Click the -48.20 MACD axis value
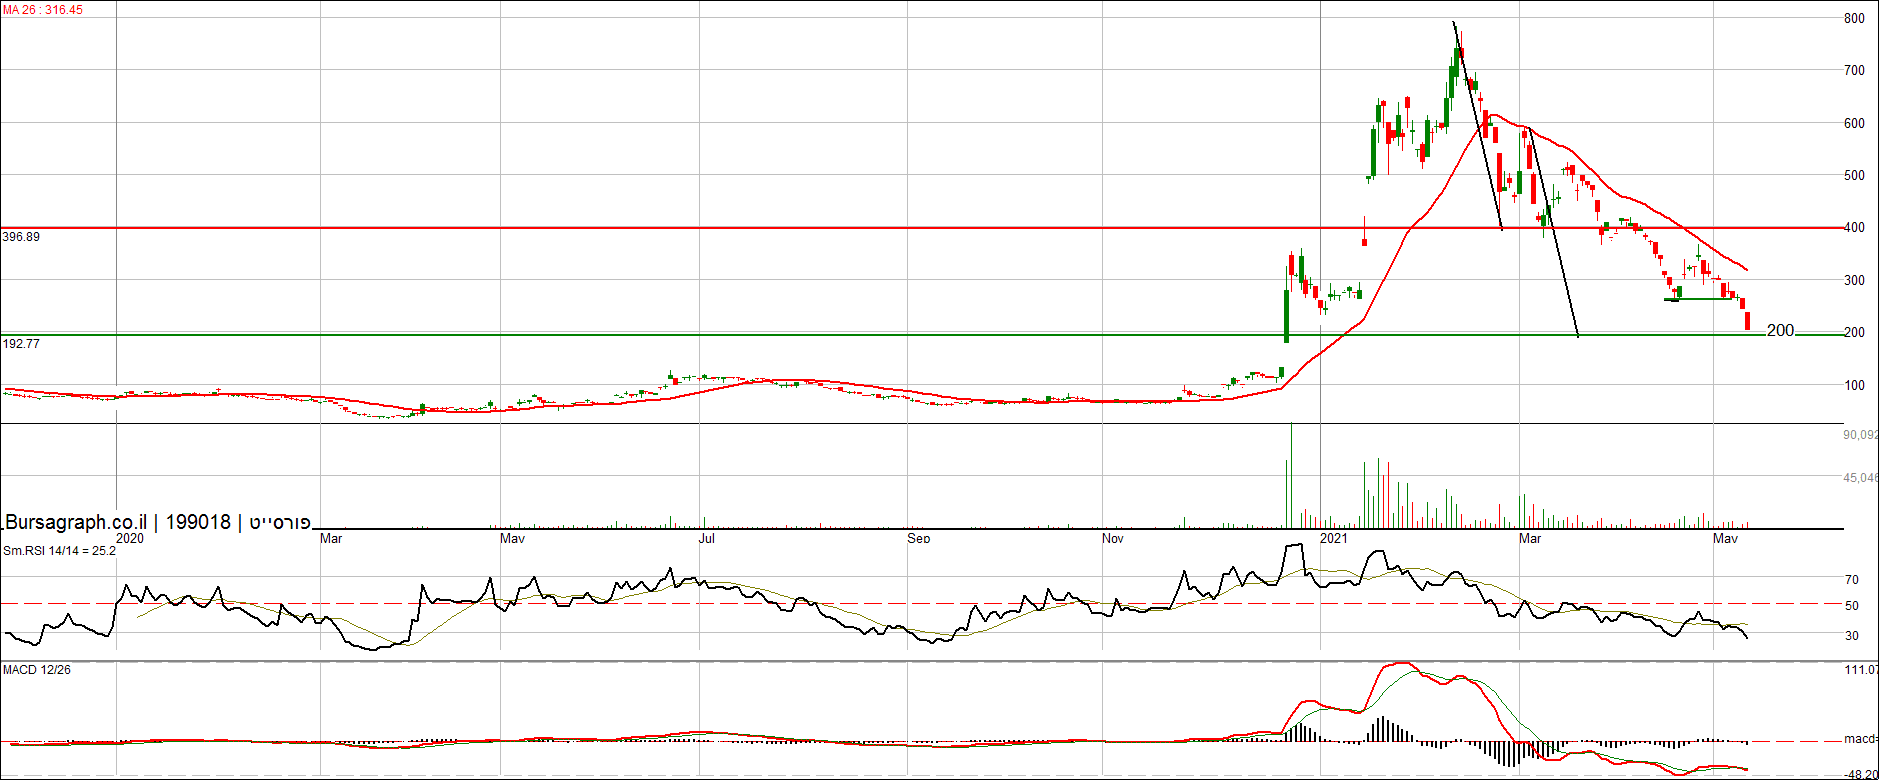This screenshot has height=780, width=1879. pos(1860,774)
